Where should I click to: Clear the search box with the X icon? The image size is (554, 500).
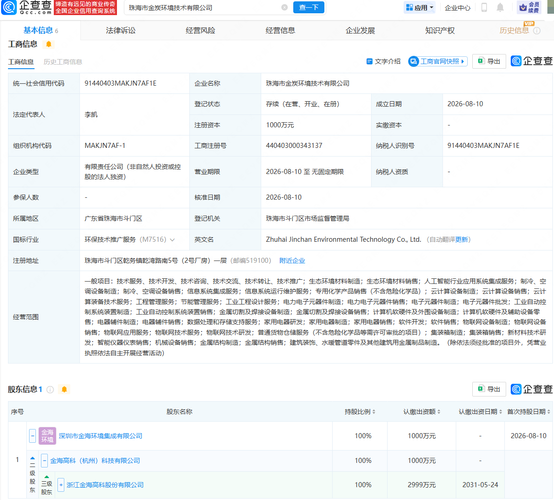click(x=284, y=7)
